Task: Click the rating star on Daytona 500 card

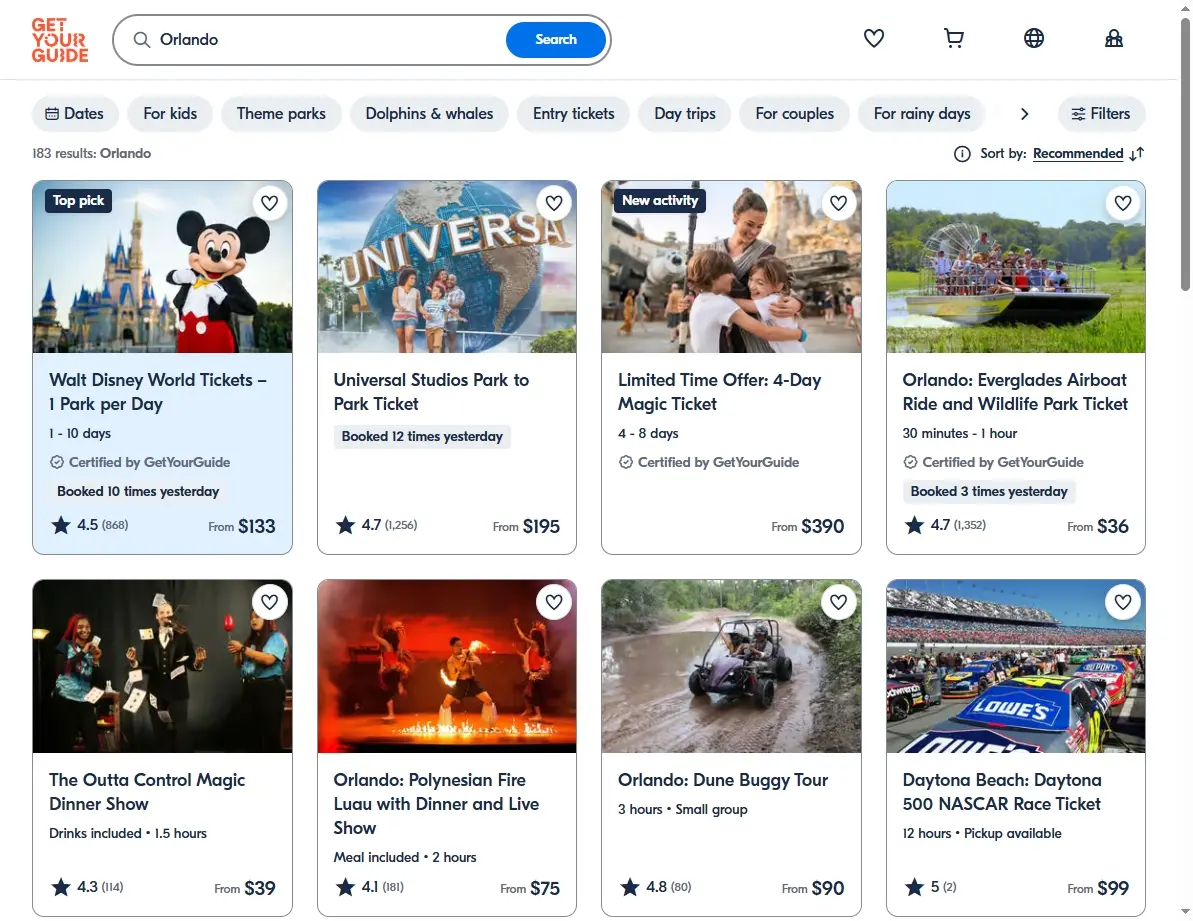Action: pos(915,888)
